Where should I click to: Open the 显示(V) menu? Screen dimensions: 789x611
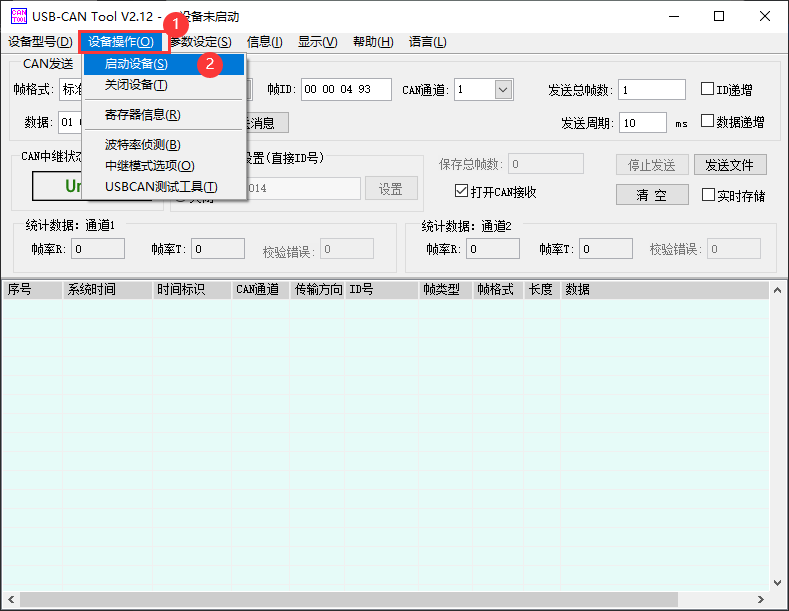pyautogui.click(x=318, y=42)
